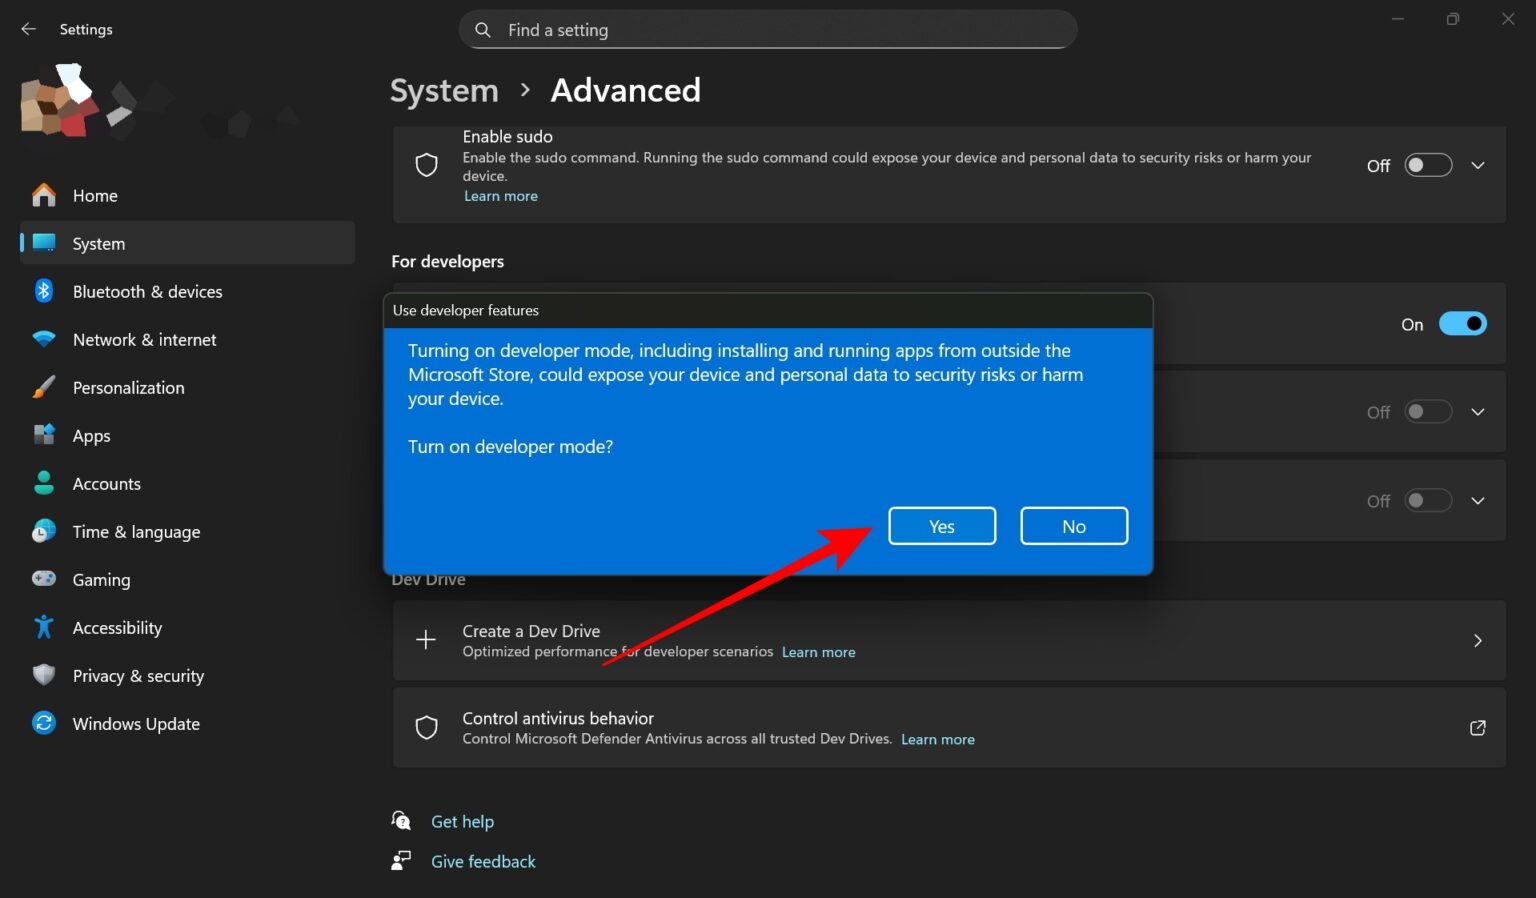This screenshot has height=898, width=1536.
Task: Click the user profile avatar picture
Action: (59, 100)
